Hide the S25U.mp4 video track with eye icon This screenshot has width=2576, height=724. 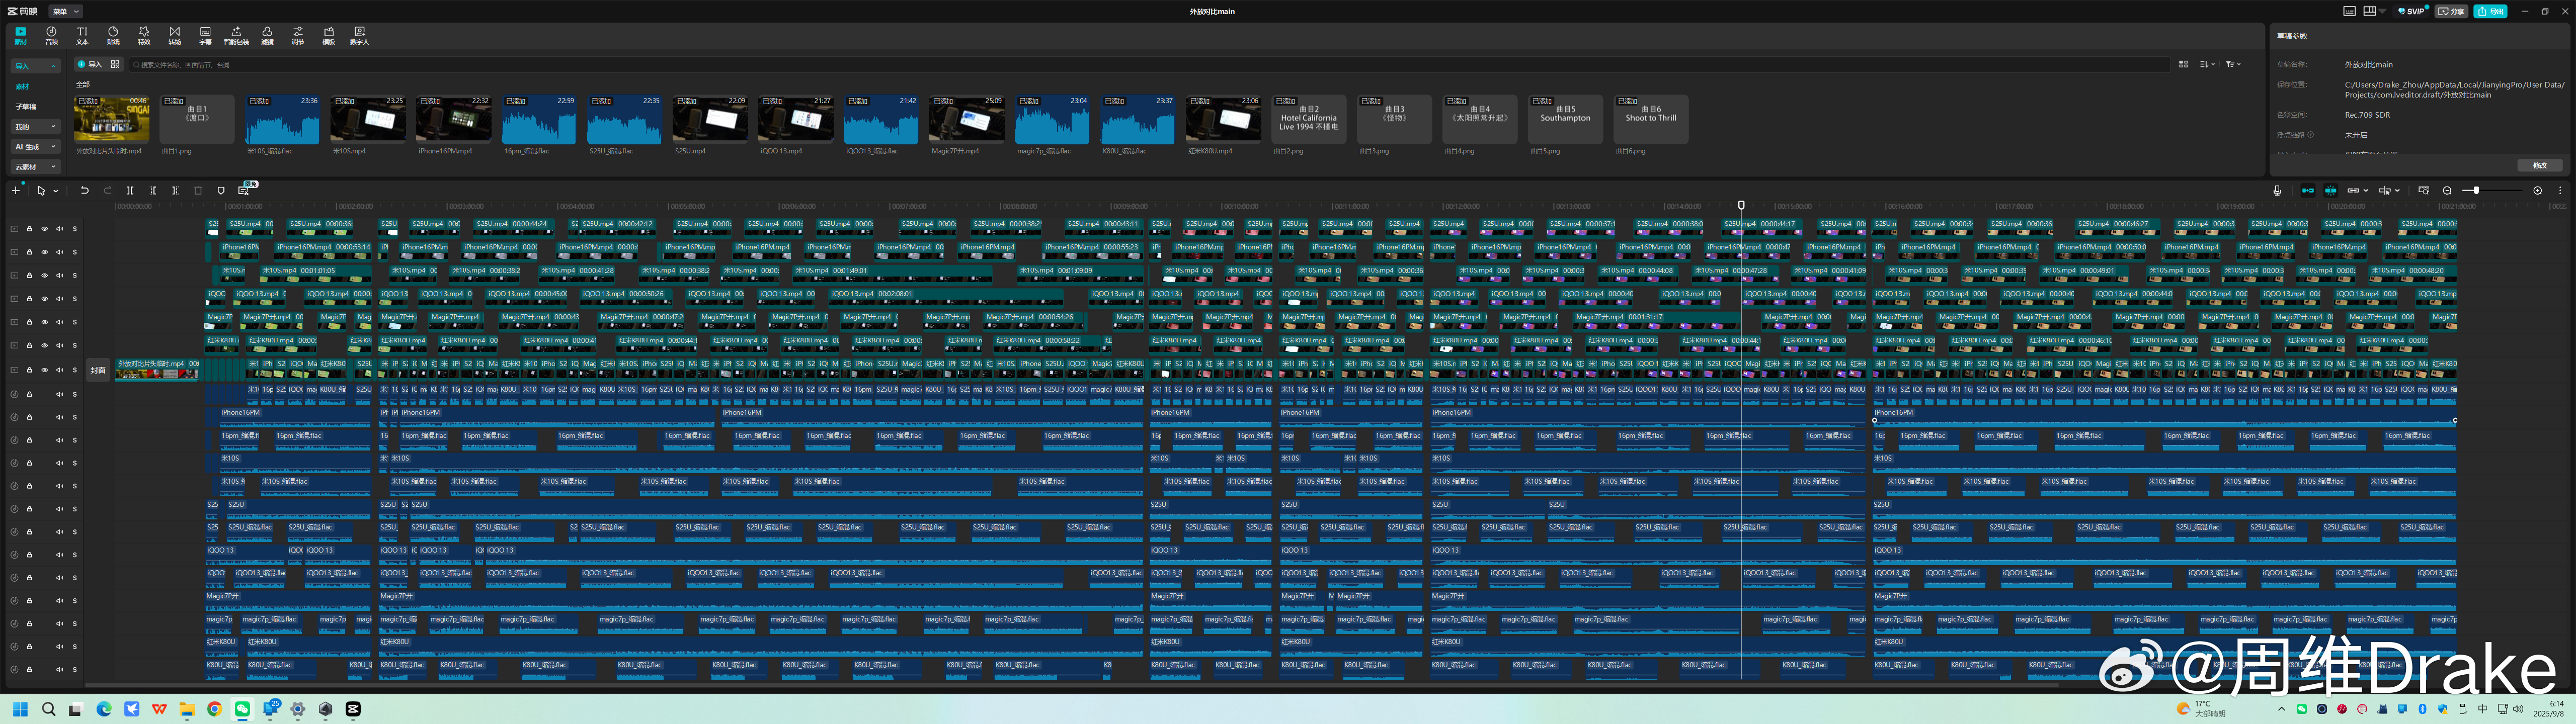click(x=44, y=229)
